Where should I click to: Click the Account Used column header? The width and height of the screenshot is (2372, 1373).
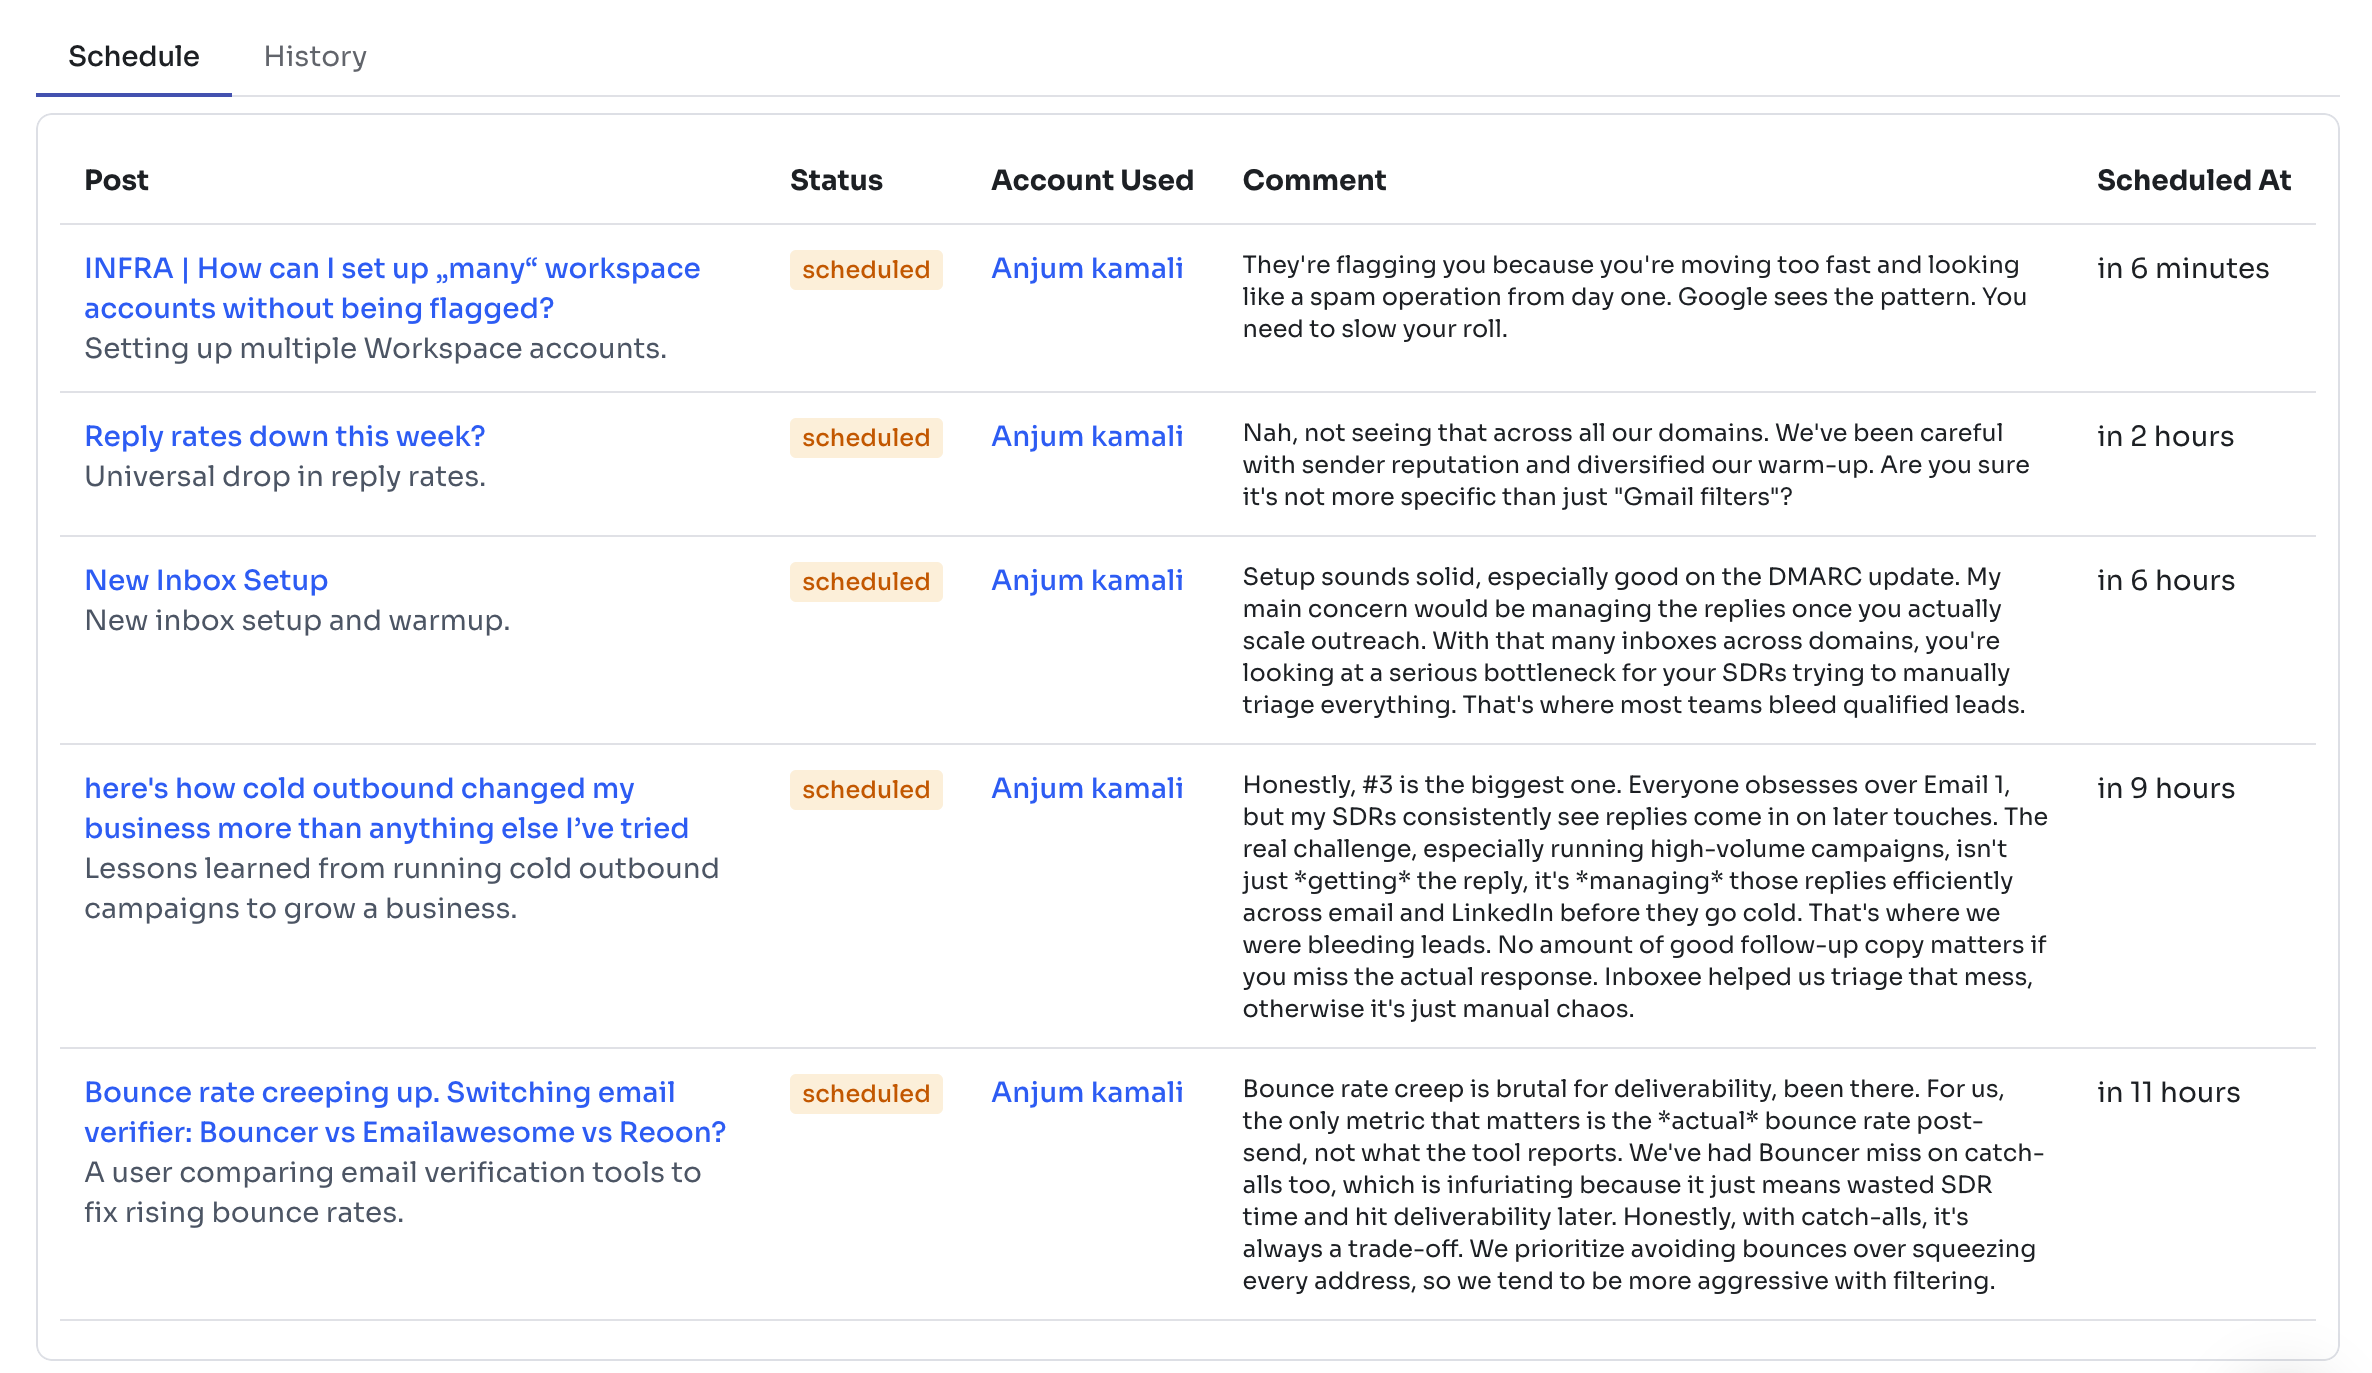(x=1091, y=180)
